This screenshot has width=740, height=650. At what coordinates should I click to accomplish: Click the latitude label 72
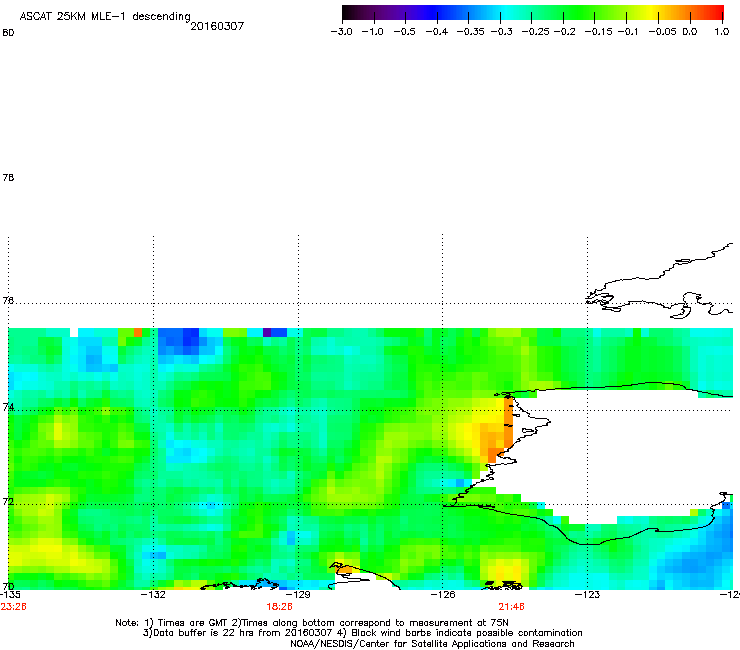point(8,502)
